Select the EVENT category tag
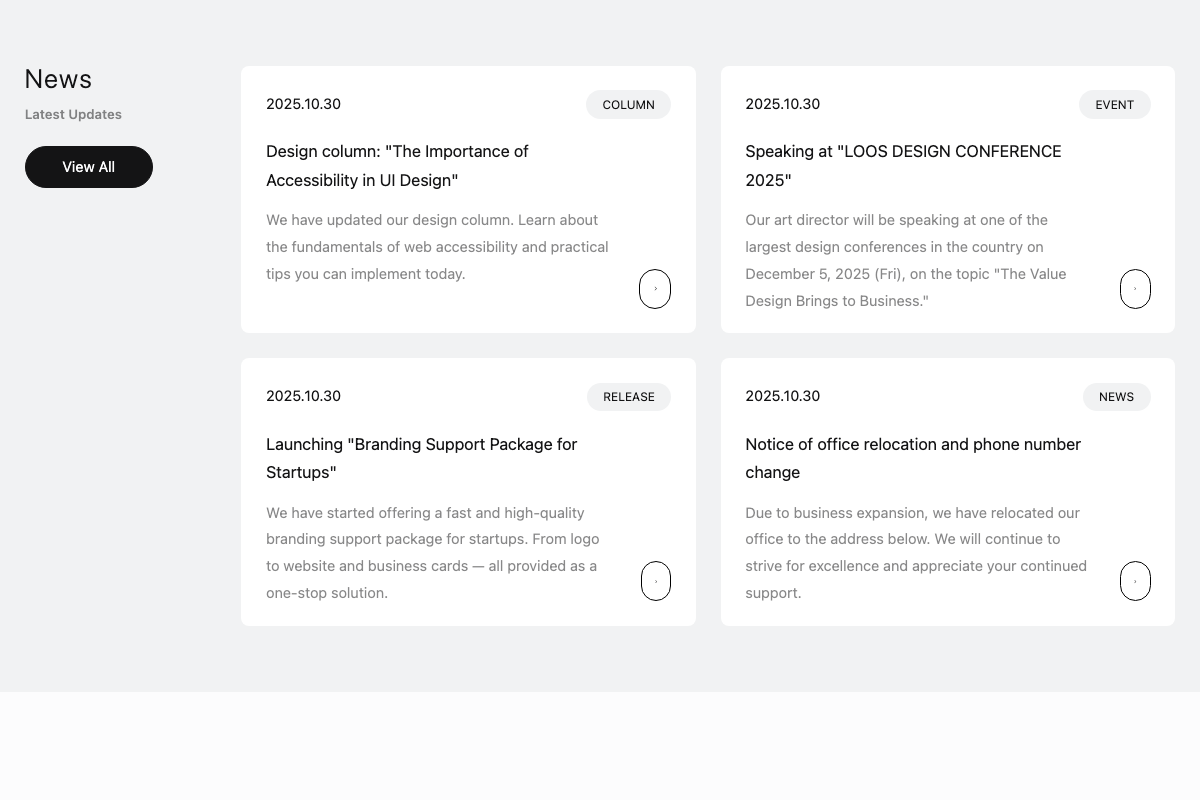The height and width of the screenshot is (800, 1200). [1114, 105]
